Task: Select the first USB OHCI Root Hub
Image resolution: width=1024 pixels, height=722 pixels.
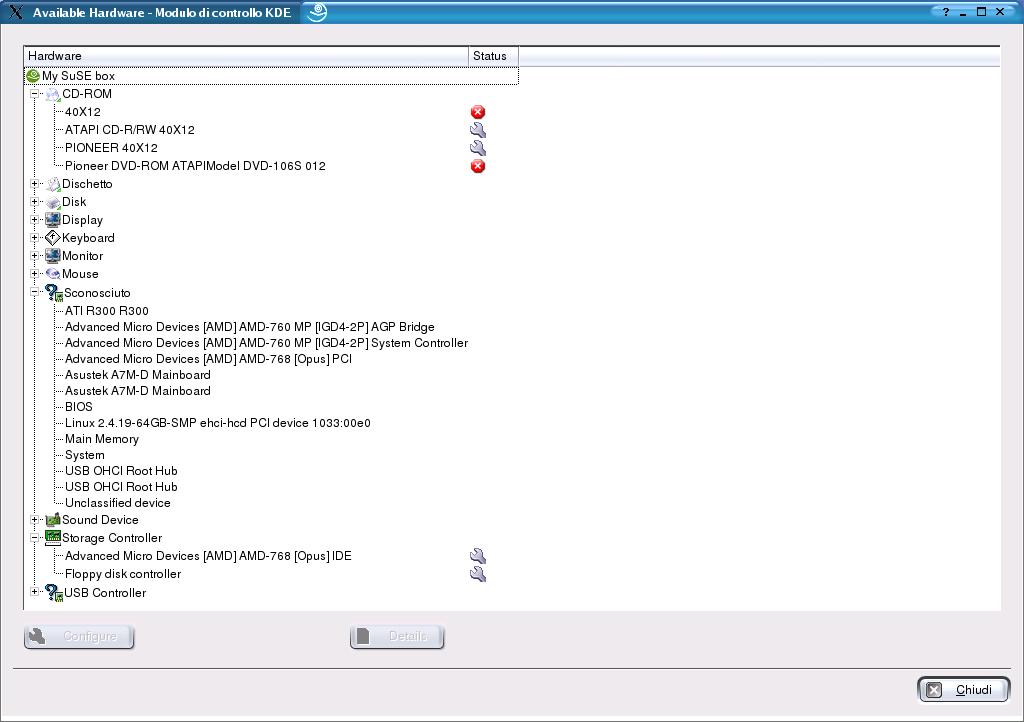Action: (x=121, y=471)
